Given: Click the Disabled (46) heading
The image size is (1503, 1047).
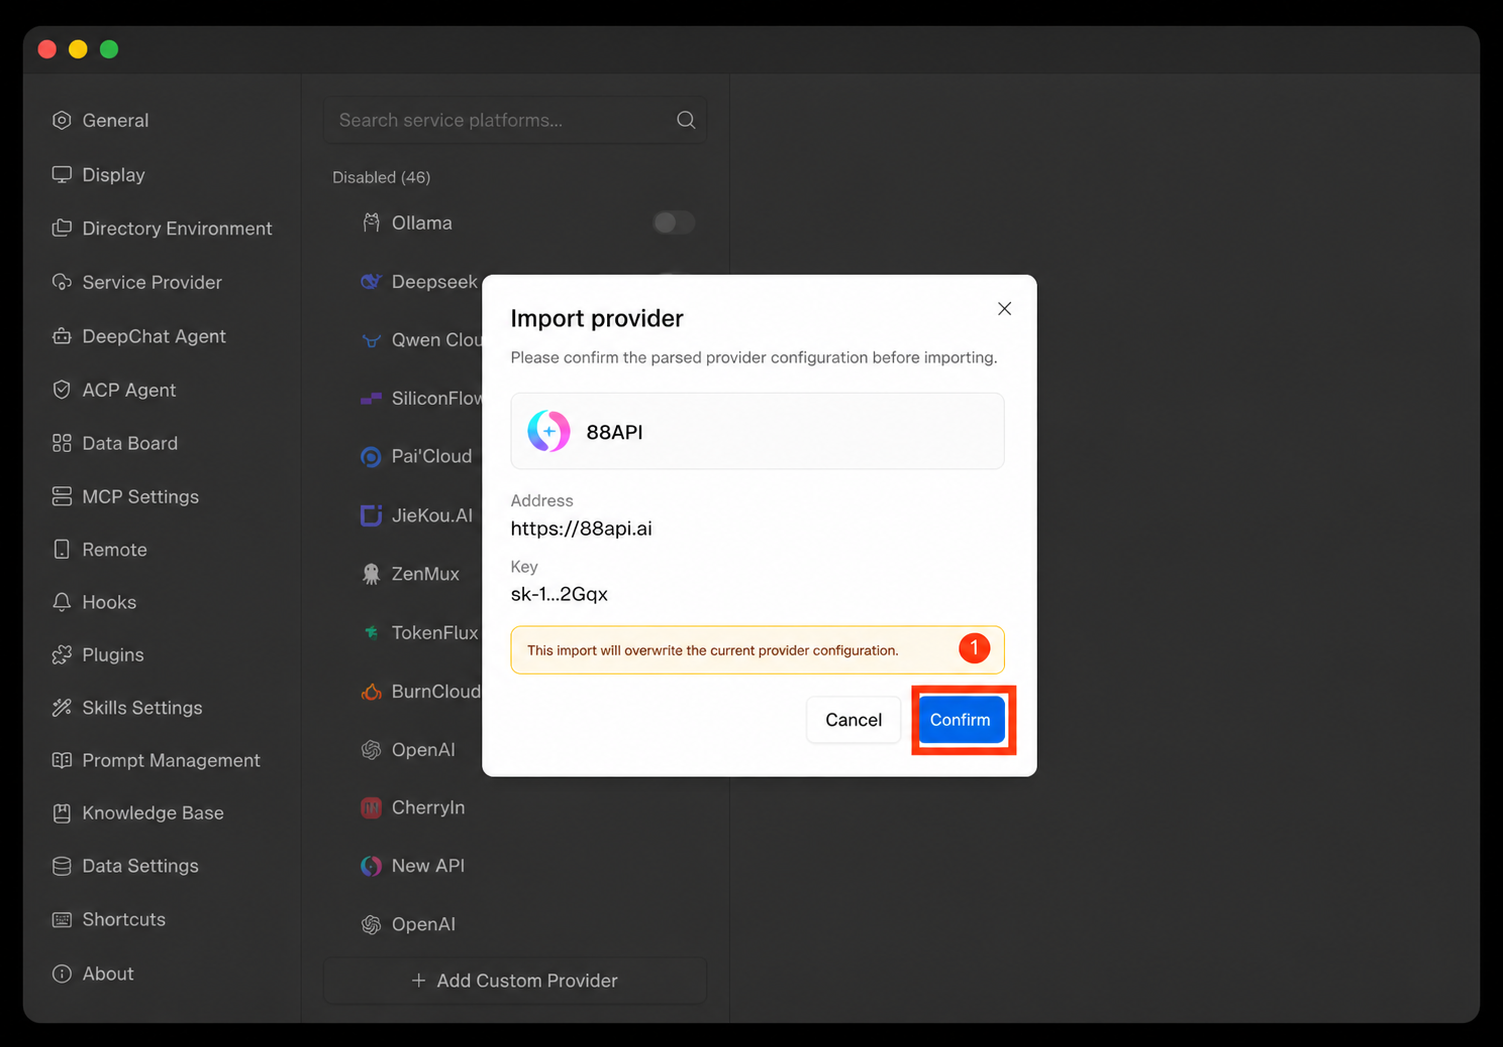Looking at the screenshot, I should tap(381, 177).
